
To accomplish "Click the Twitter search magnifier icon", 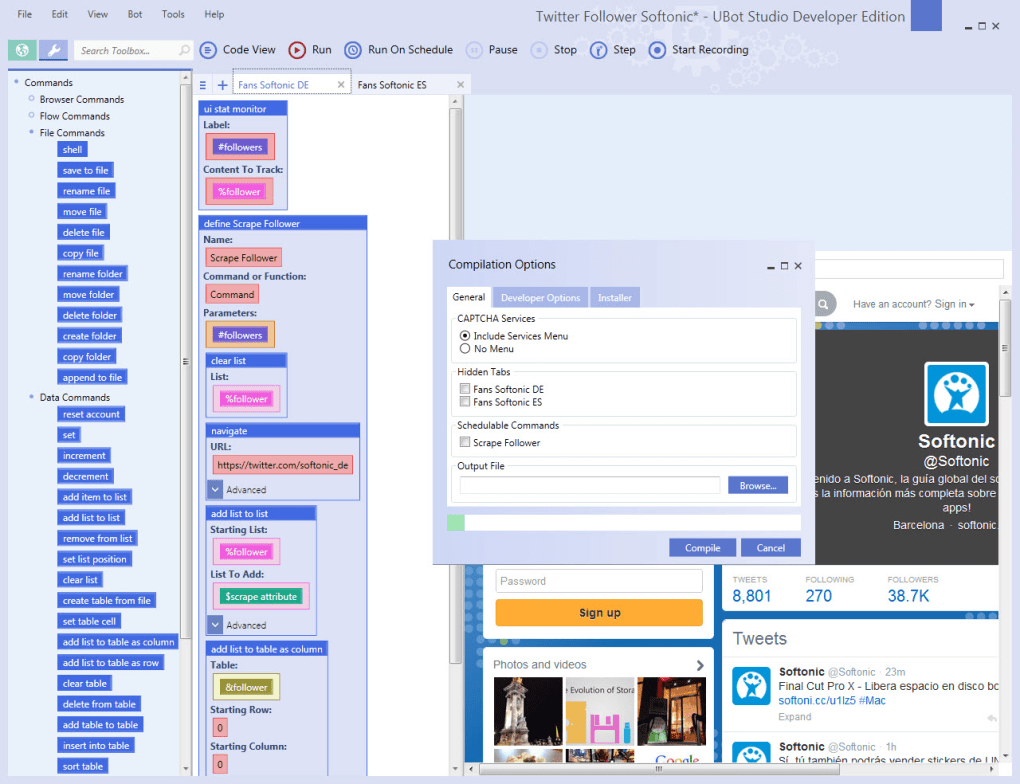I will (x=824, y=304).
